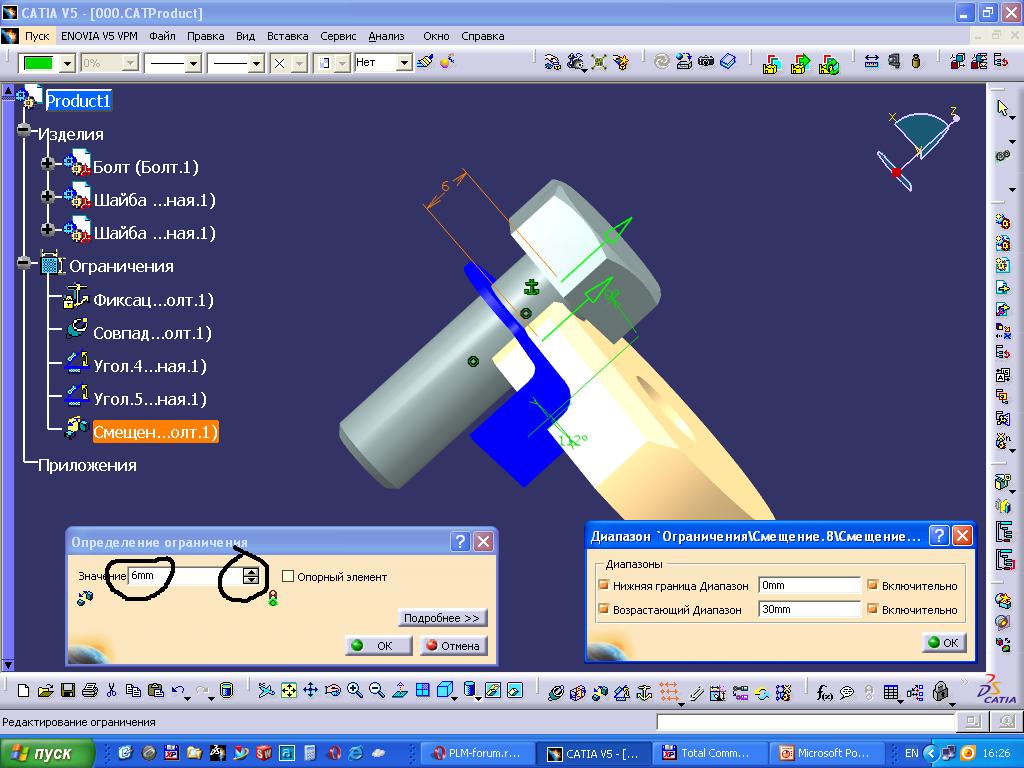The width and height of the screenshot is (1024, 768).
Task: Expand the first 'Шайба ...ная.1)' node
Action: click(x=47, y=197)
